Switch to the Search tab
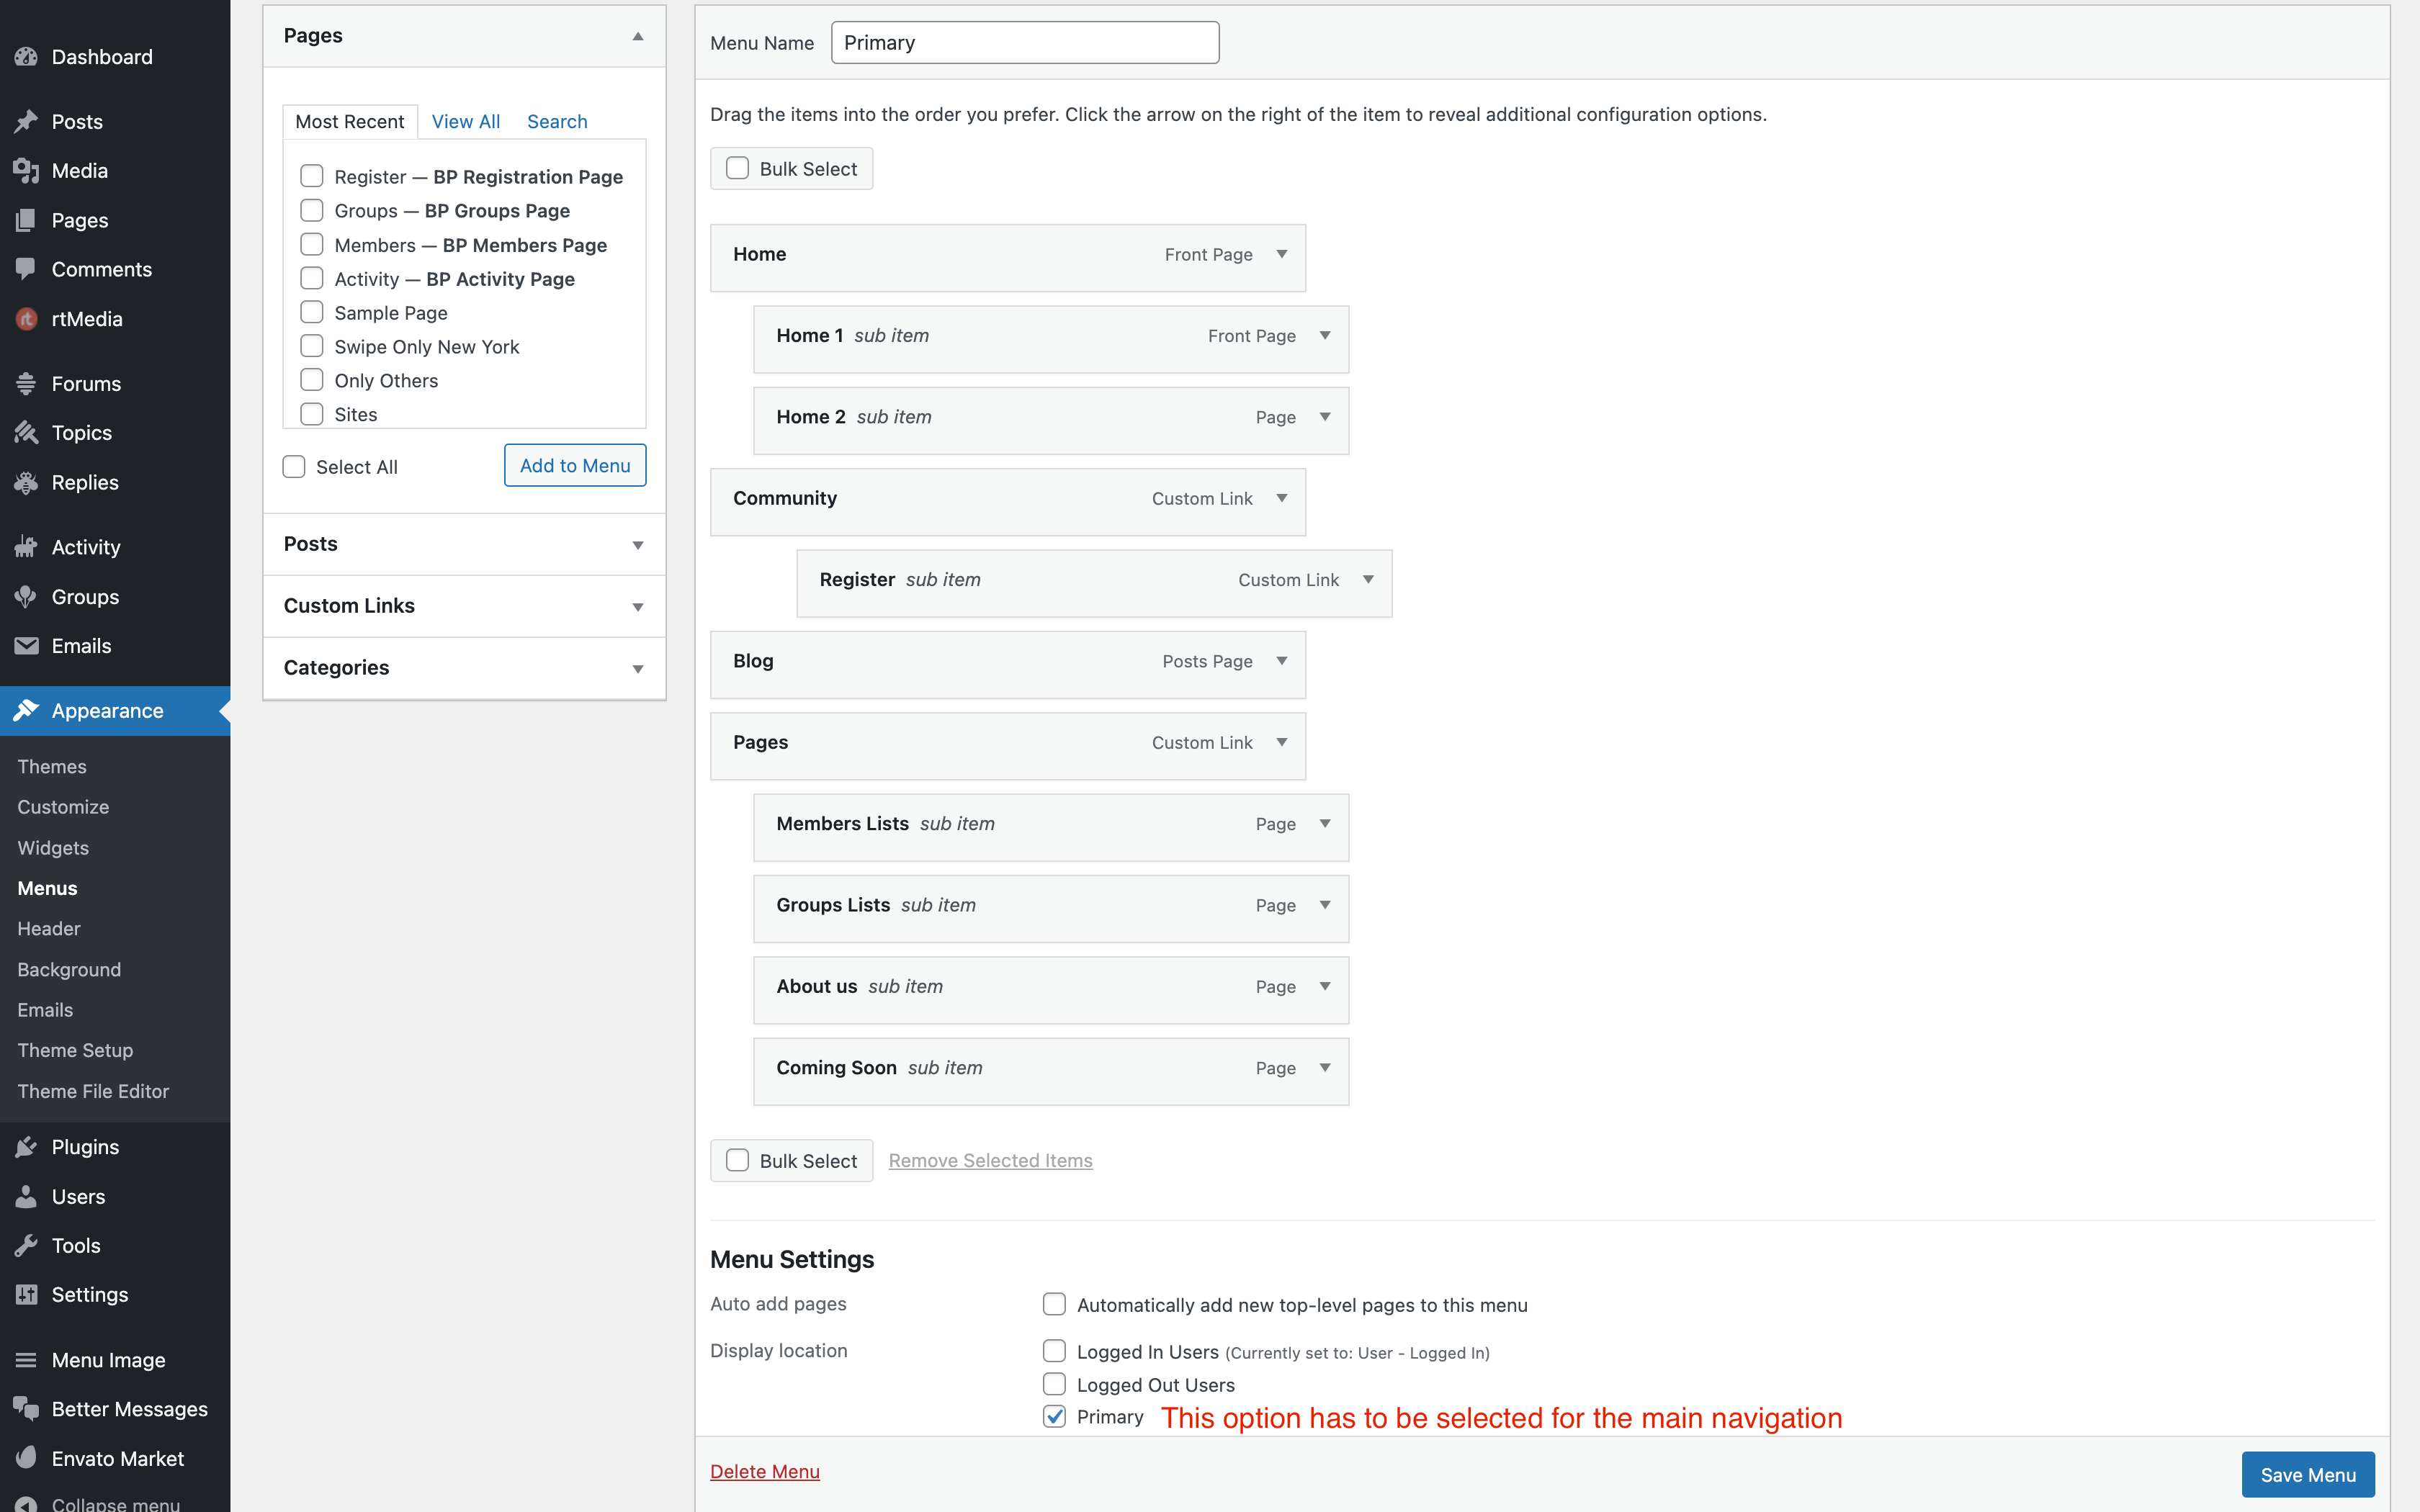This screenshot has height=1512, width=2420. coord(557,121)
